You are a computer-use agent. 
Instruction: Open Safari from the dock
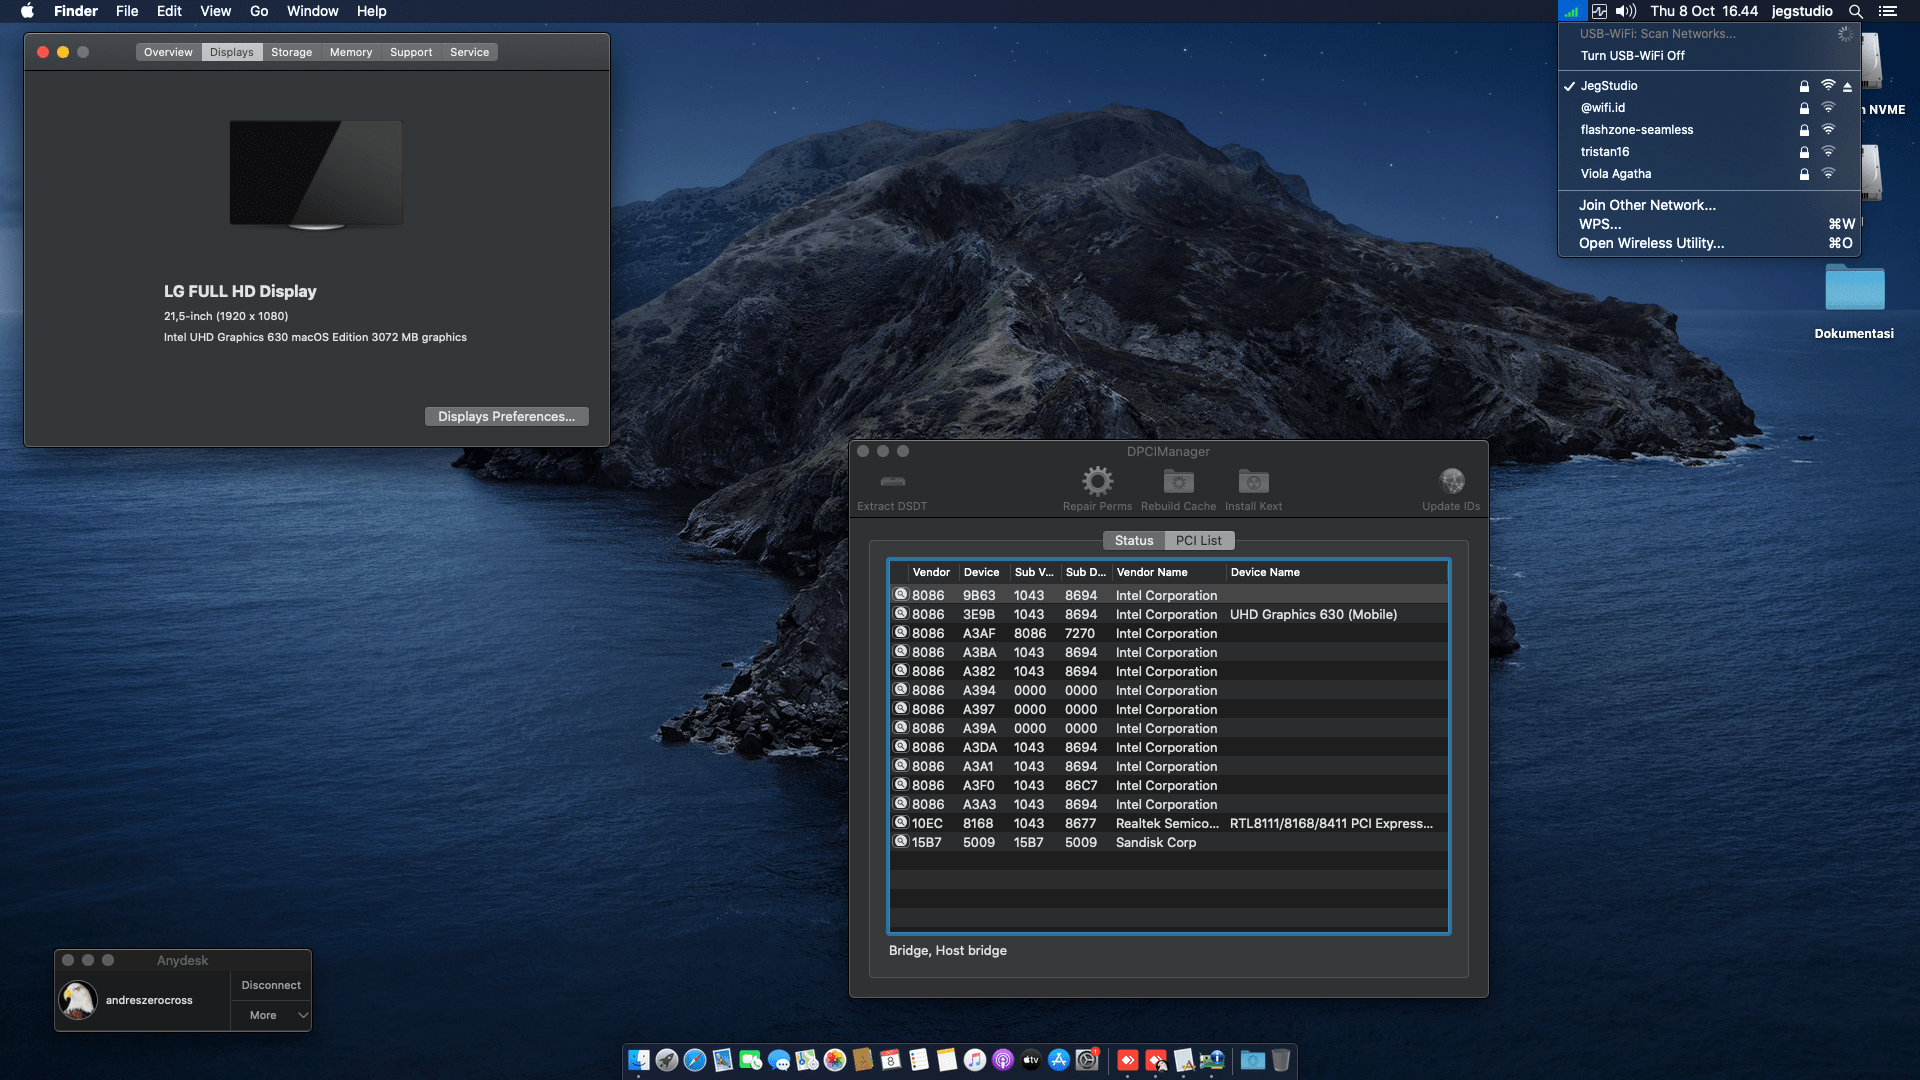tap(695, 1060)
